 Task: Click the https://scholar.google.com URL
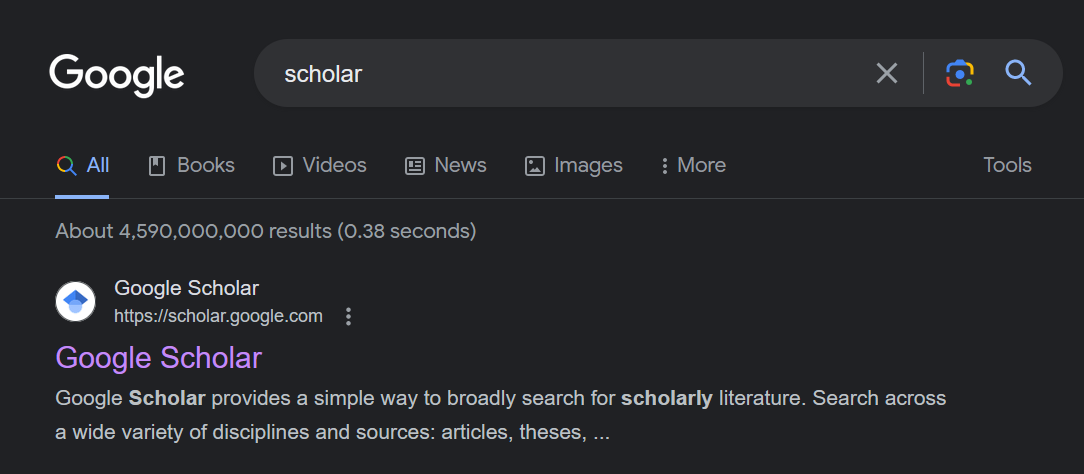point(218,316)
